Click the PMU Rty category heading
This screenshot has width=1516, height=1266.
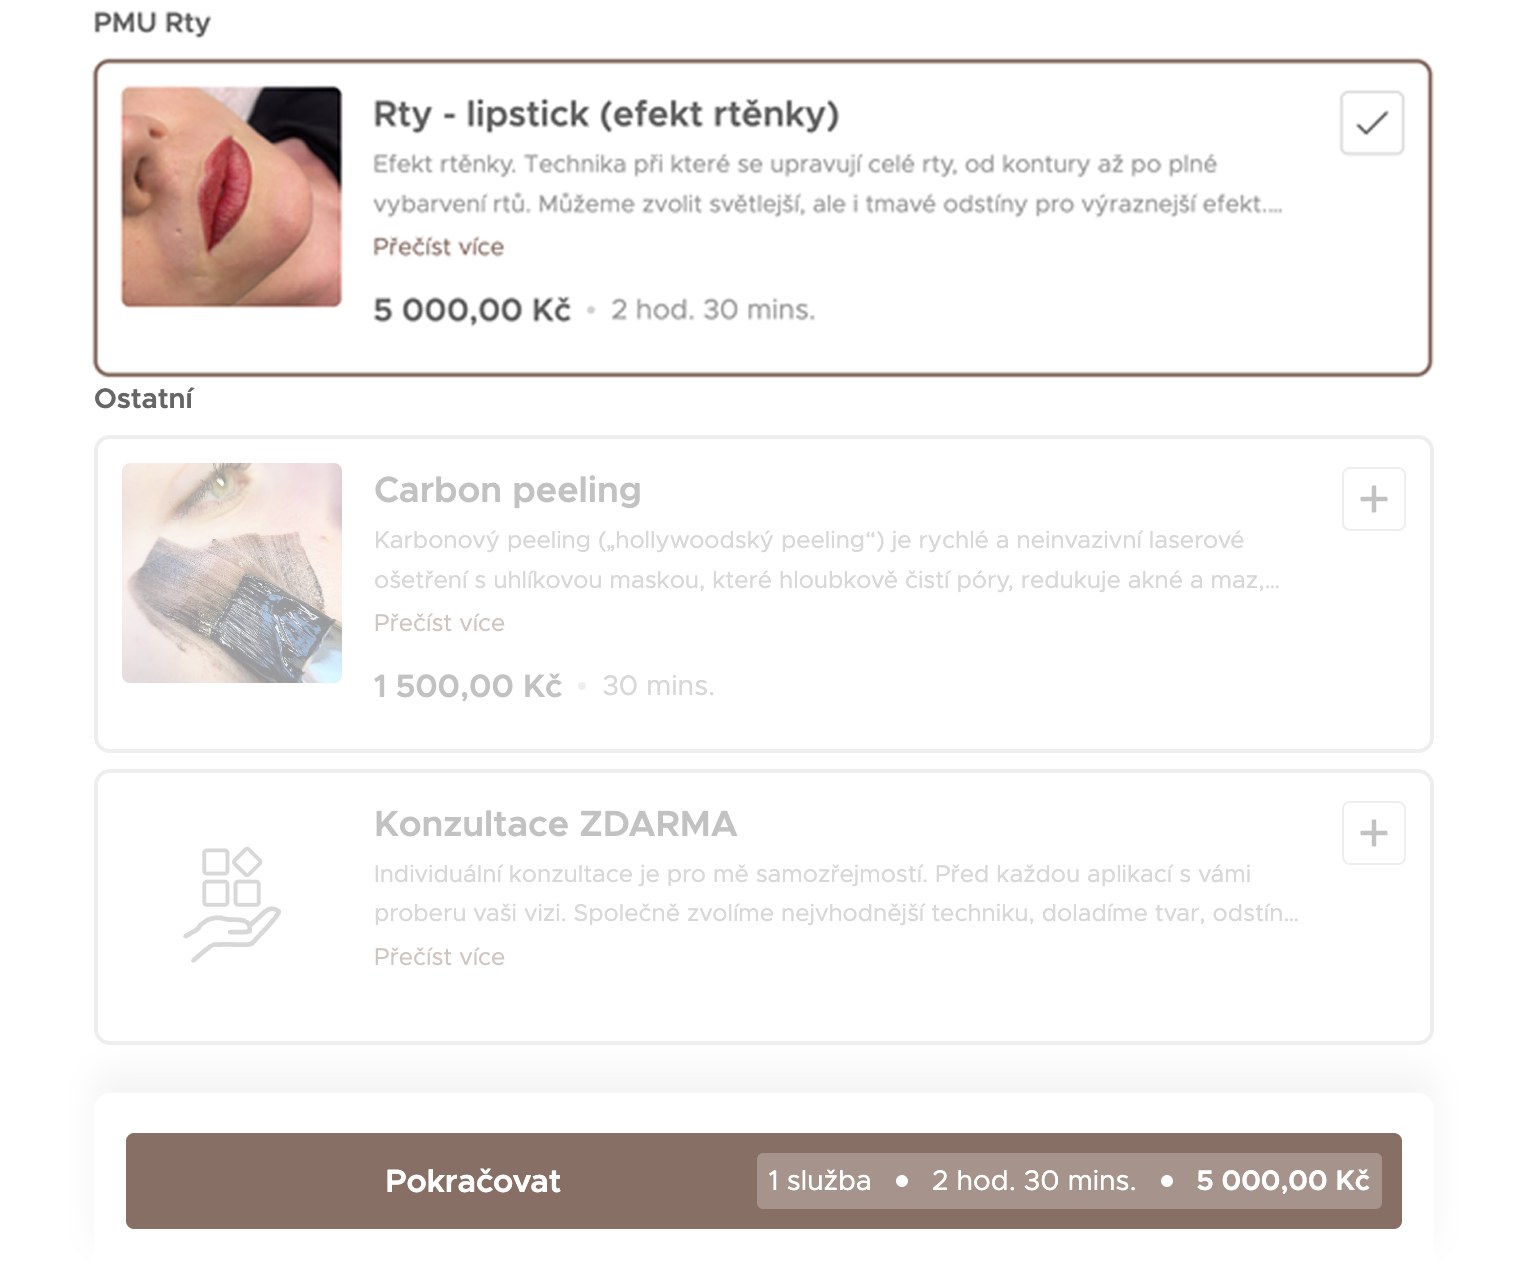coord(152,22)
